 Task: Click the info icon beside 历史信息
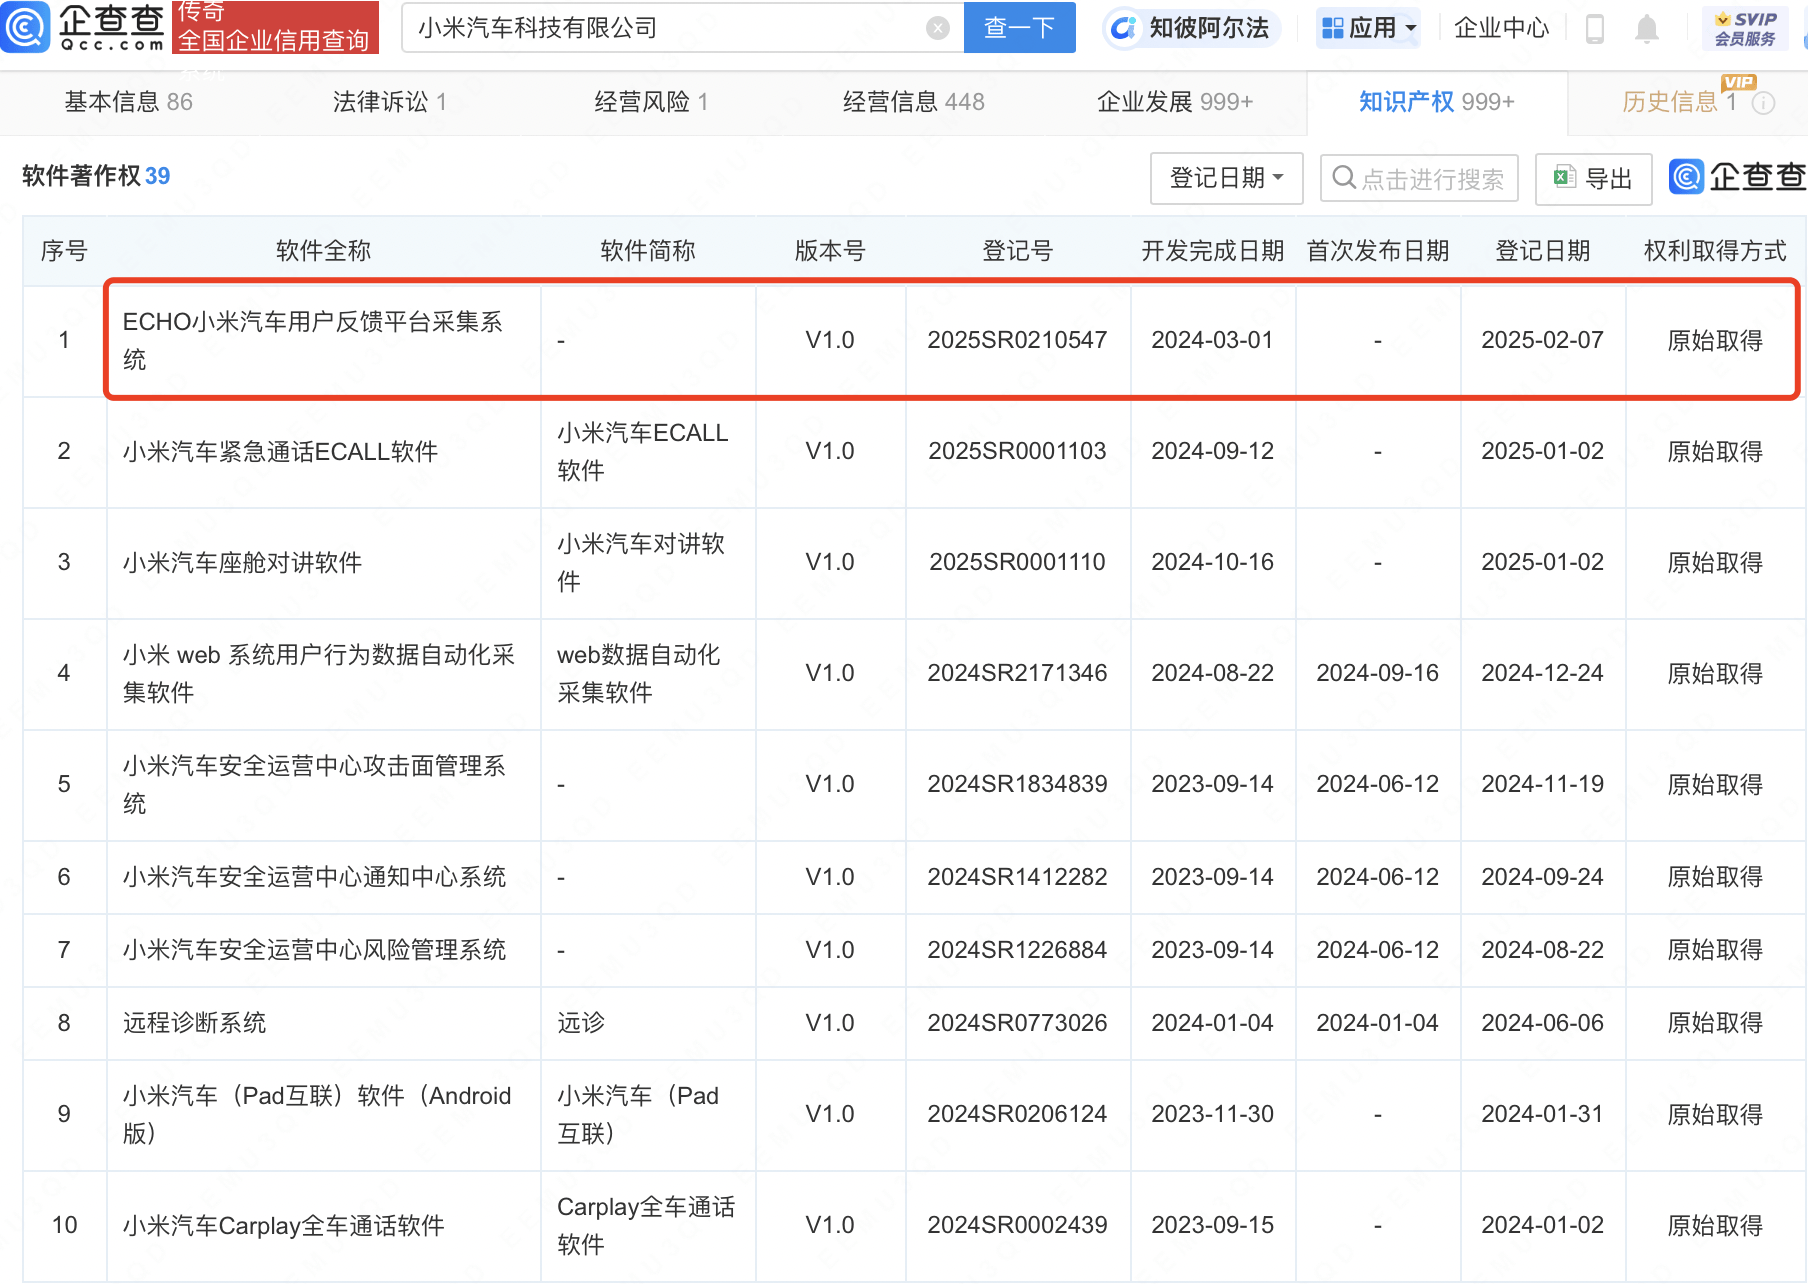[1764, 103]
